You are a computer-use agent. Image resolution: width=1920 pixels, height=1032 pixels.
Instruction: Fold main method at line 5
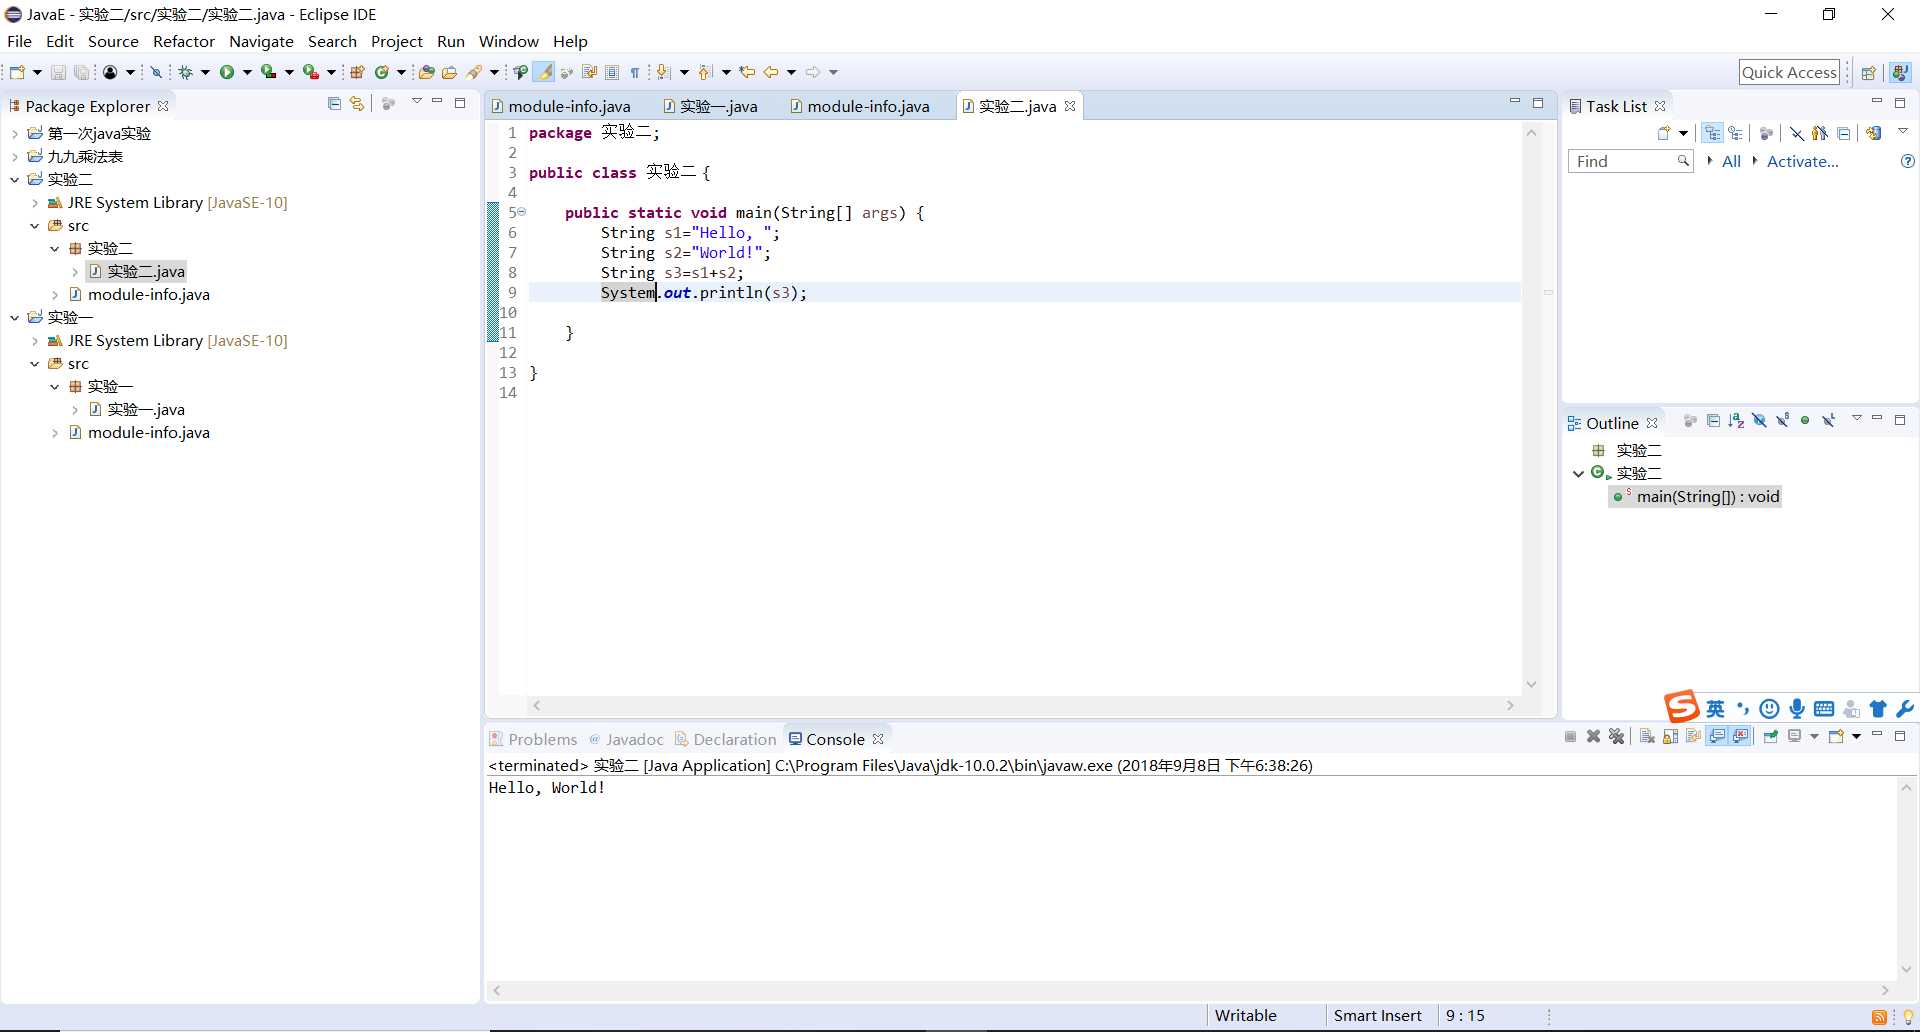coord(522,212)
